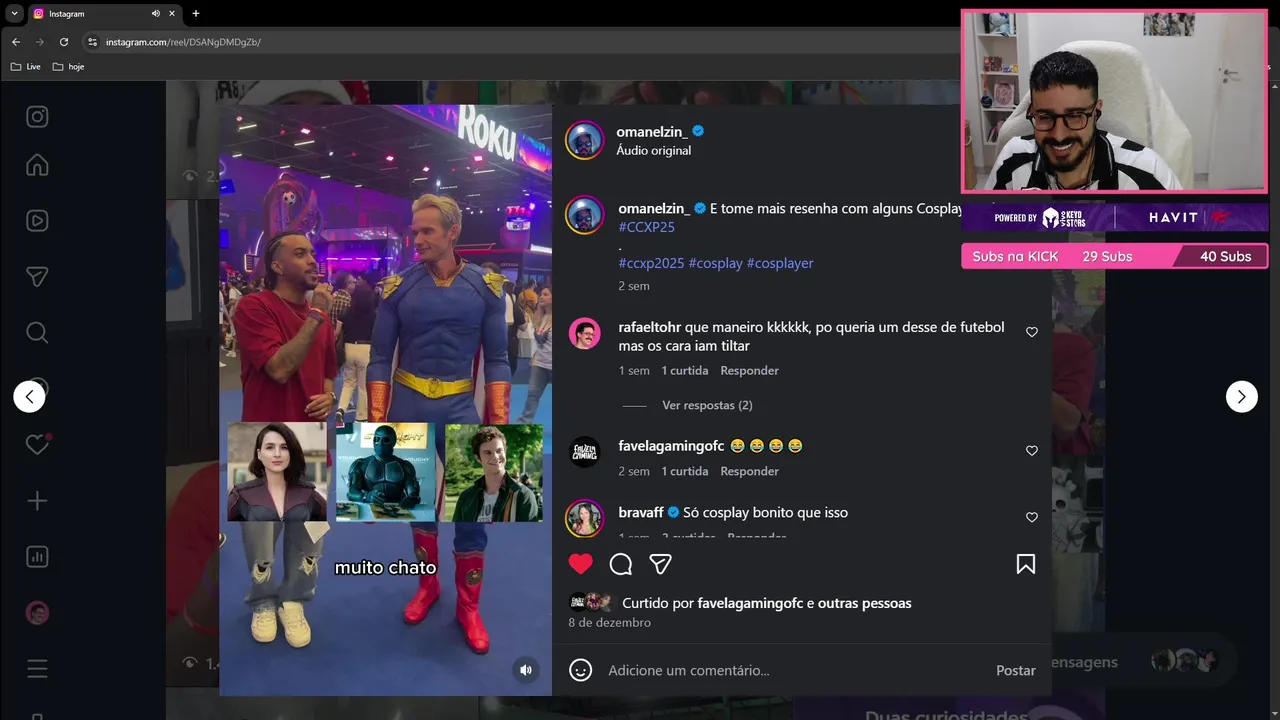The image size is (1280, 720).
Task: Open profile avatar in left sidebar
Action: coord(37,613)
